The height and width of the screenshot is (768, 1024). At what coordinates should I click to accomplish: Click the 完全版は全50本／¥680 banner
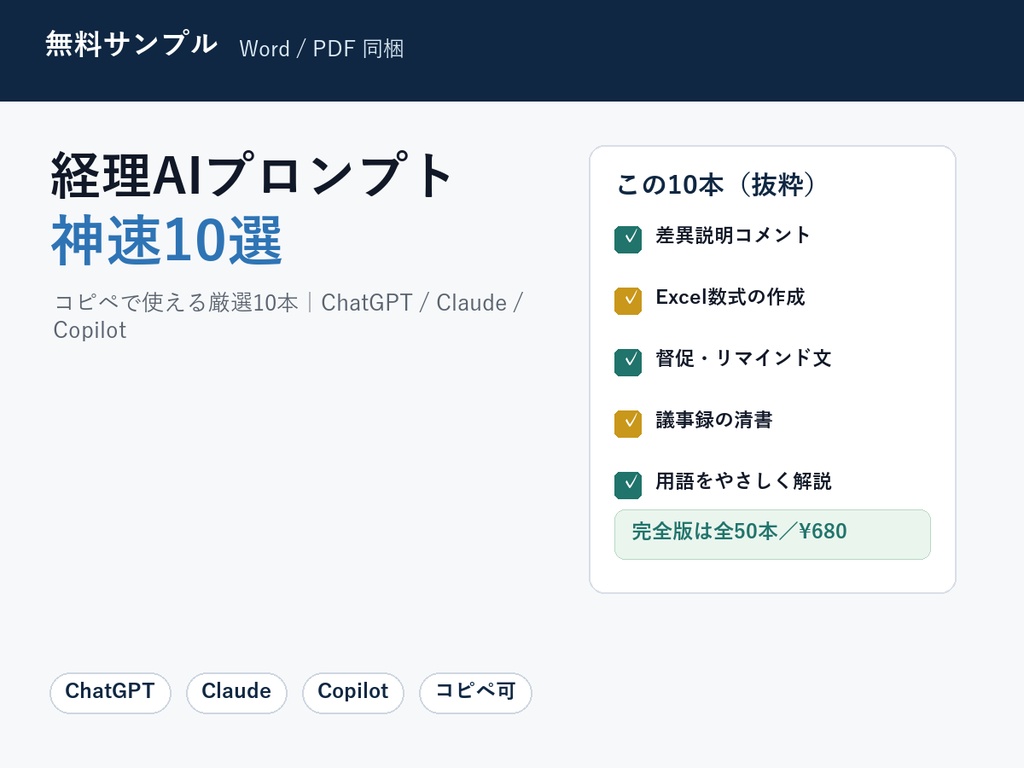coord(773,534)
